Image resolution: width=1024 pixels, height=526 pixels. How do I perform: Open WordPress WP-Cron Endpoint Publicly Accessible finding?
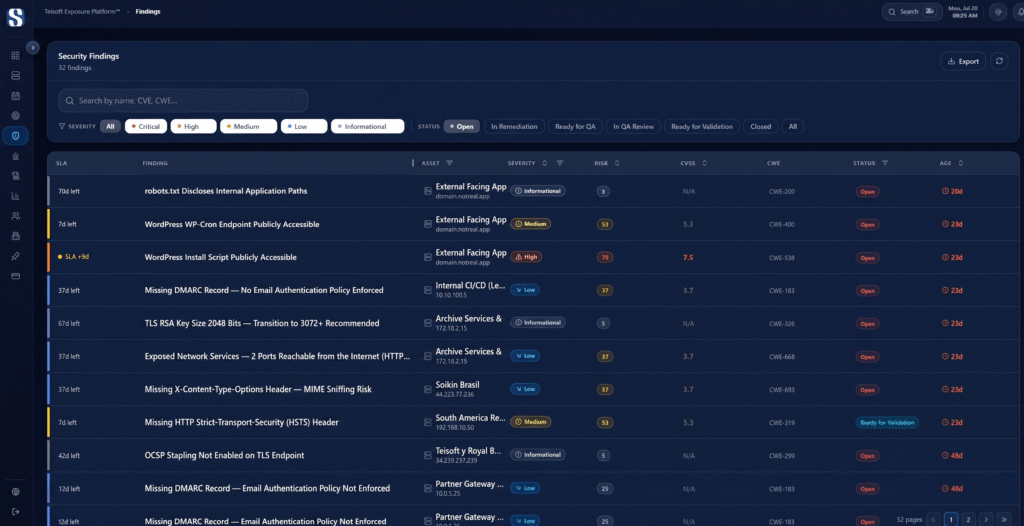click(232, 224)
